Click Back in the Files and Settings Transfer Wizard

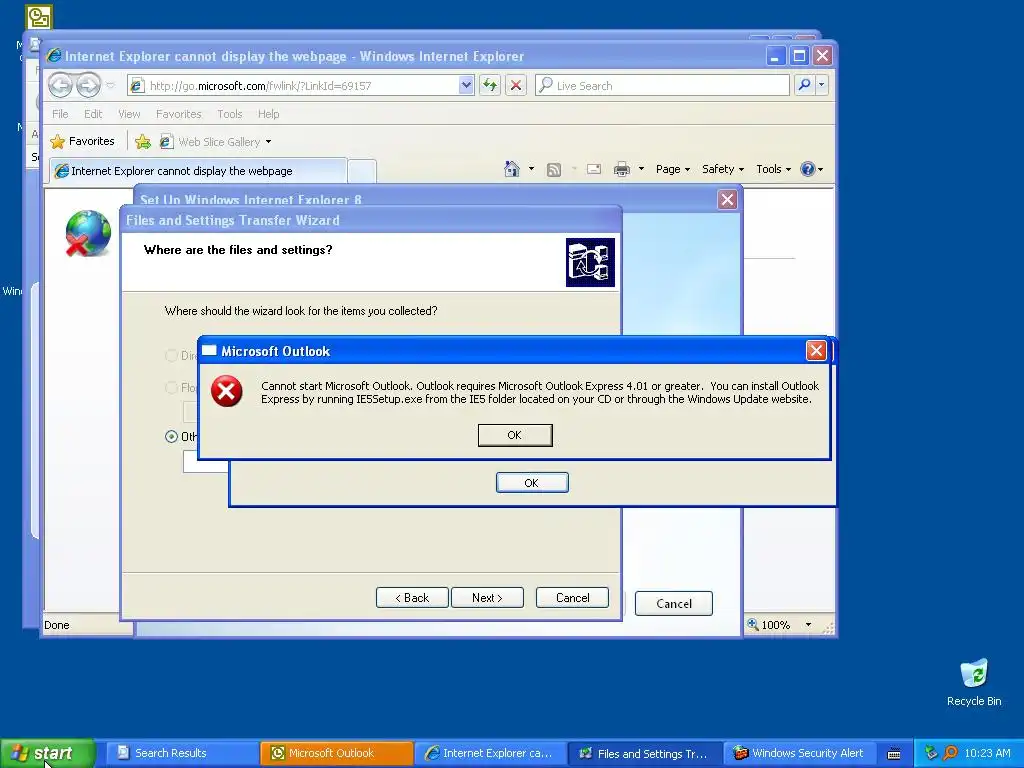[412, 598]
